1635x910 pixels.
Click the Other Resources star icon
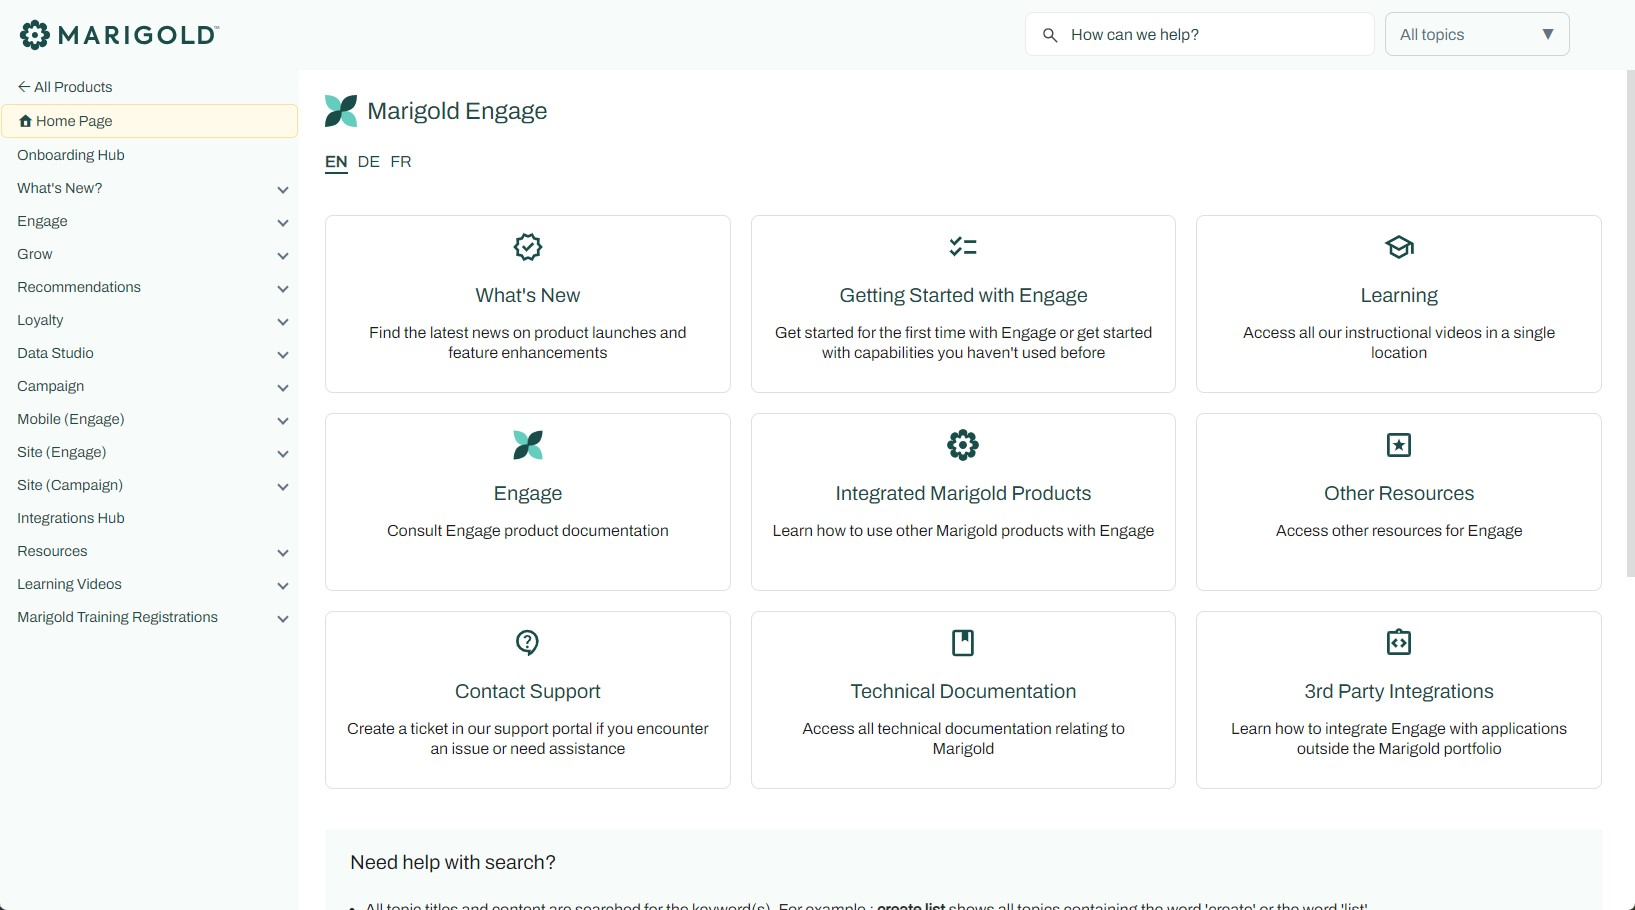tap(1398, 444)
